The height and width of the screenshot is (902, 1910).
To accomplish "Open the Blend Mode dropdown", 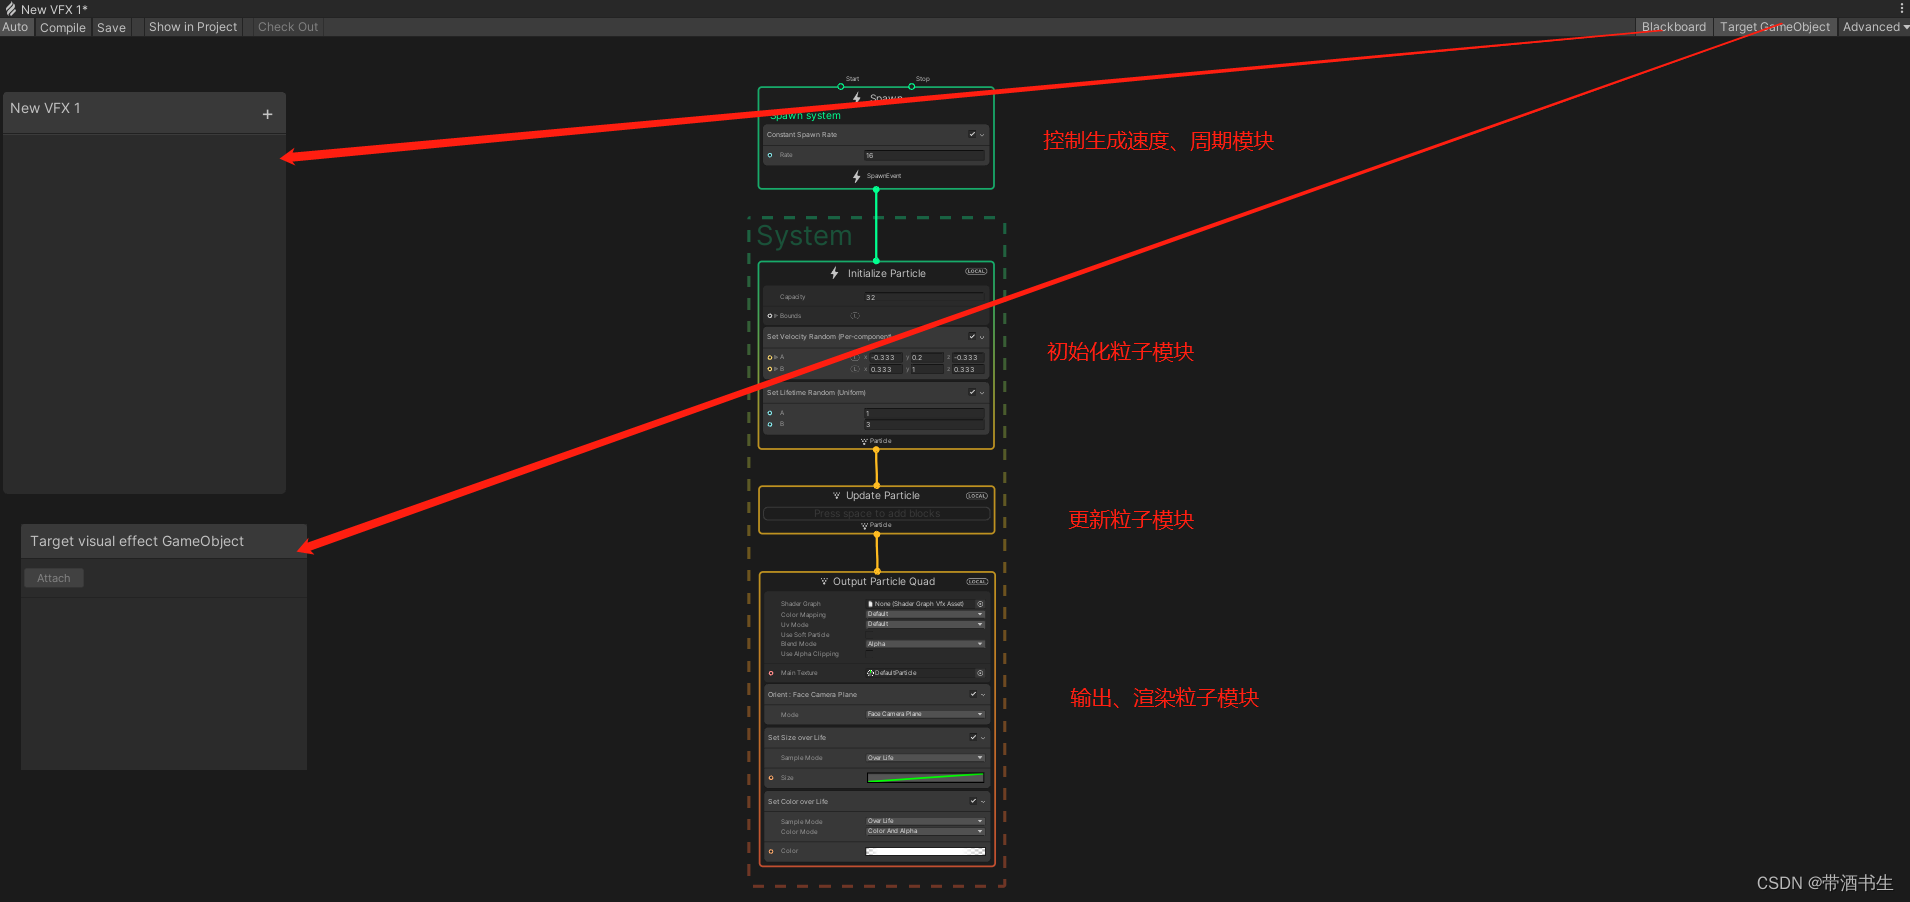I will tap(923, 643).
